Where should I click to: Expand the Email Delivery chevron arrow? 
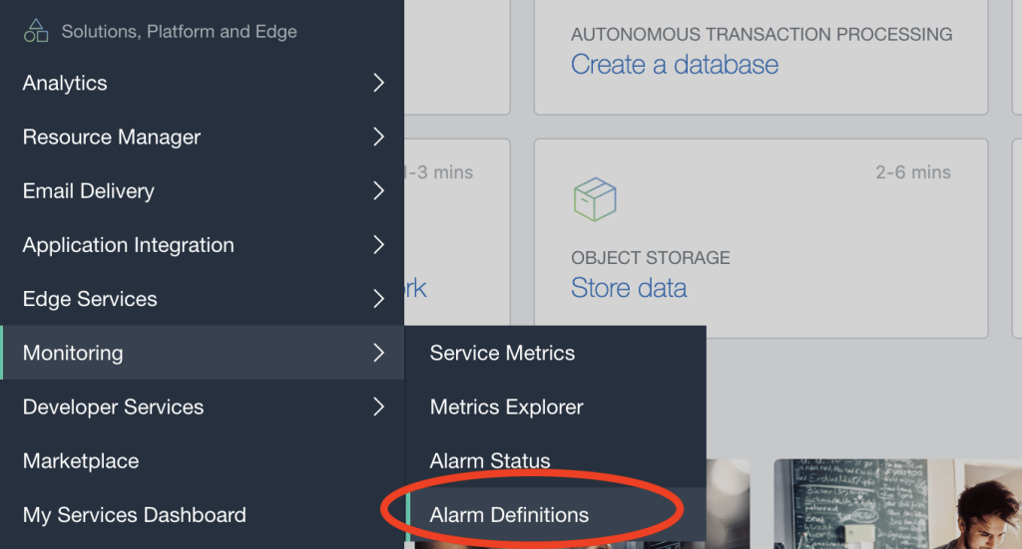pyautogui.click(x=378, y=191)
